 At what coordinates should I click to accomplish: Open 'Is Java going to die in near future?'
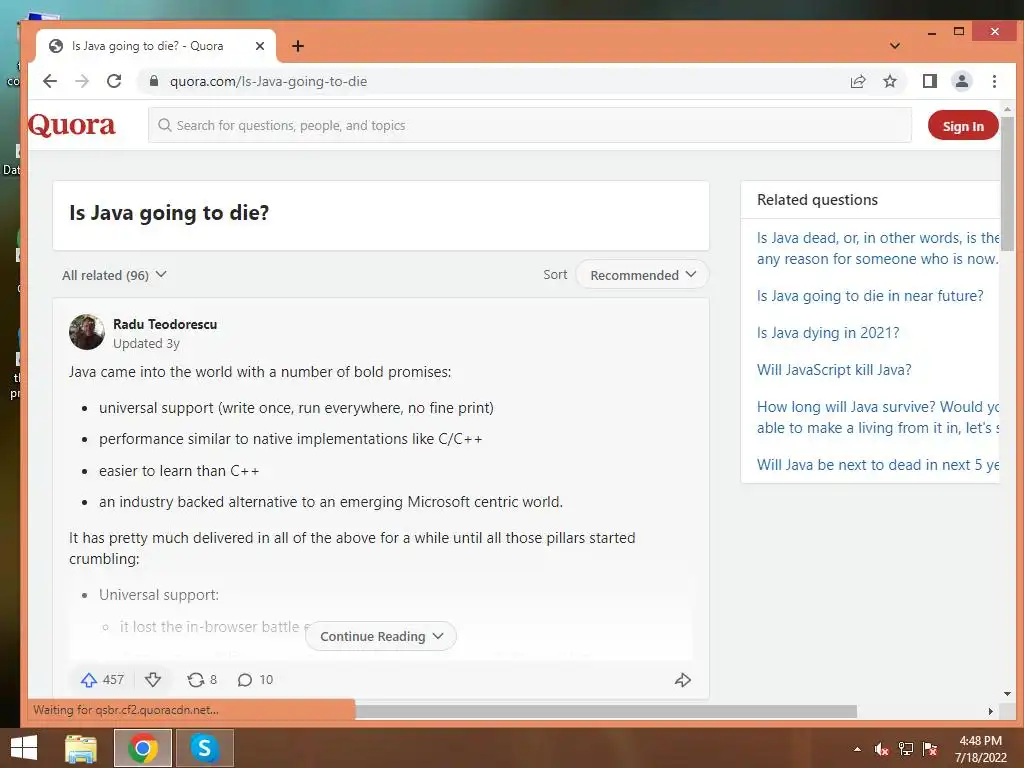(870, 296)
